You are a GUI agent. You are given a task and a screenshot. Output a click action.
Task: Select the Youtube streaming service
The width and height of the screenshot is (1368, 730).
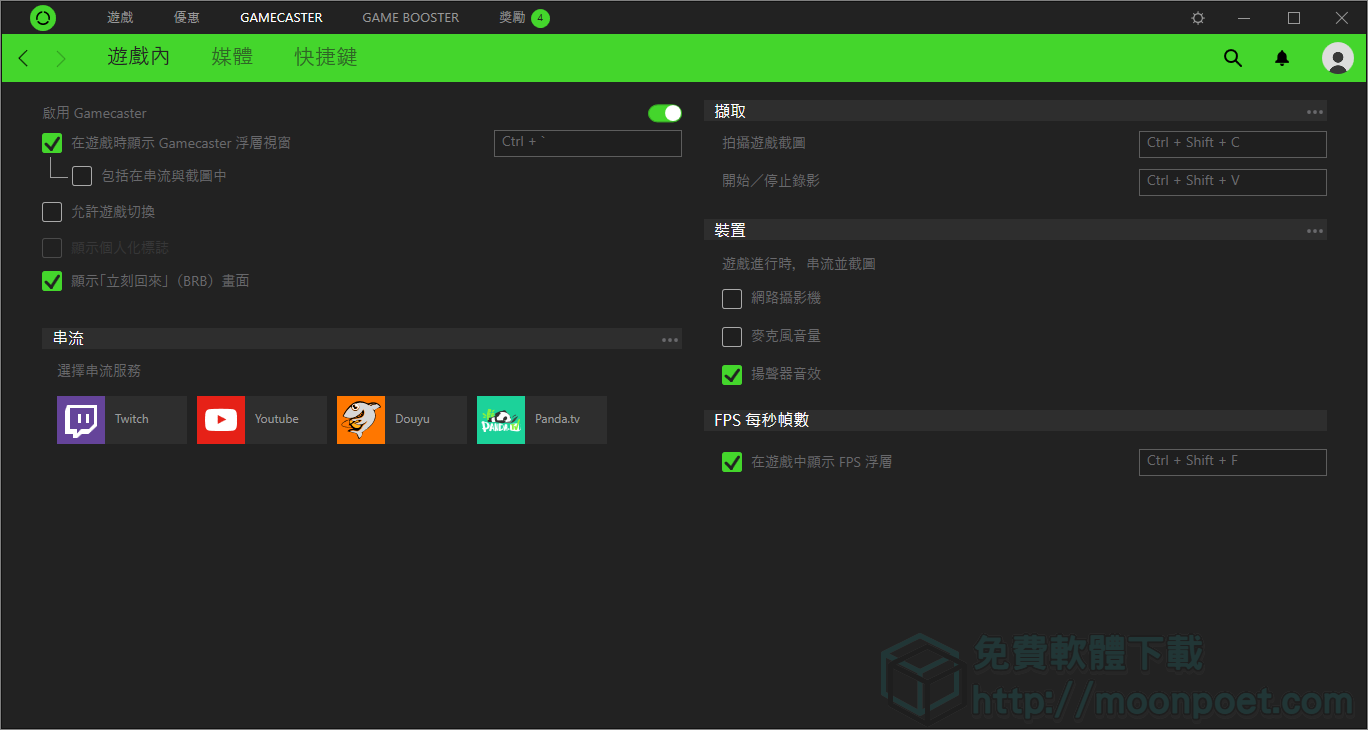262,420
